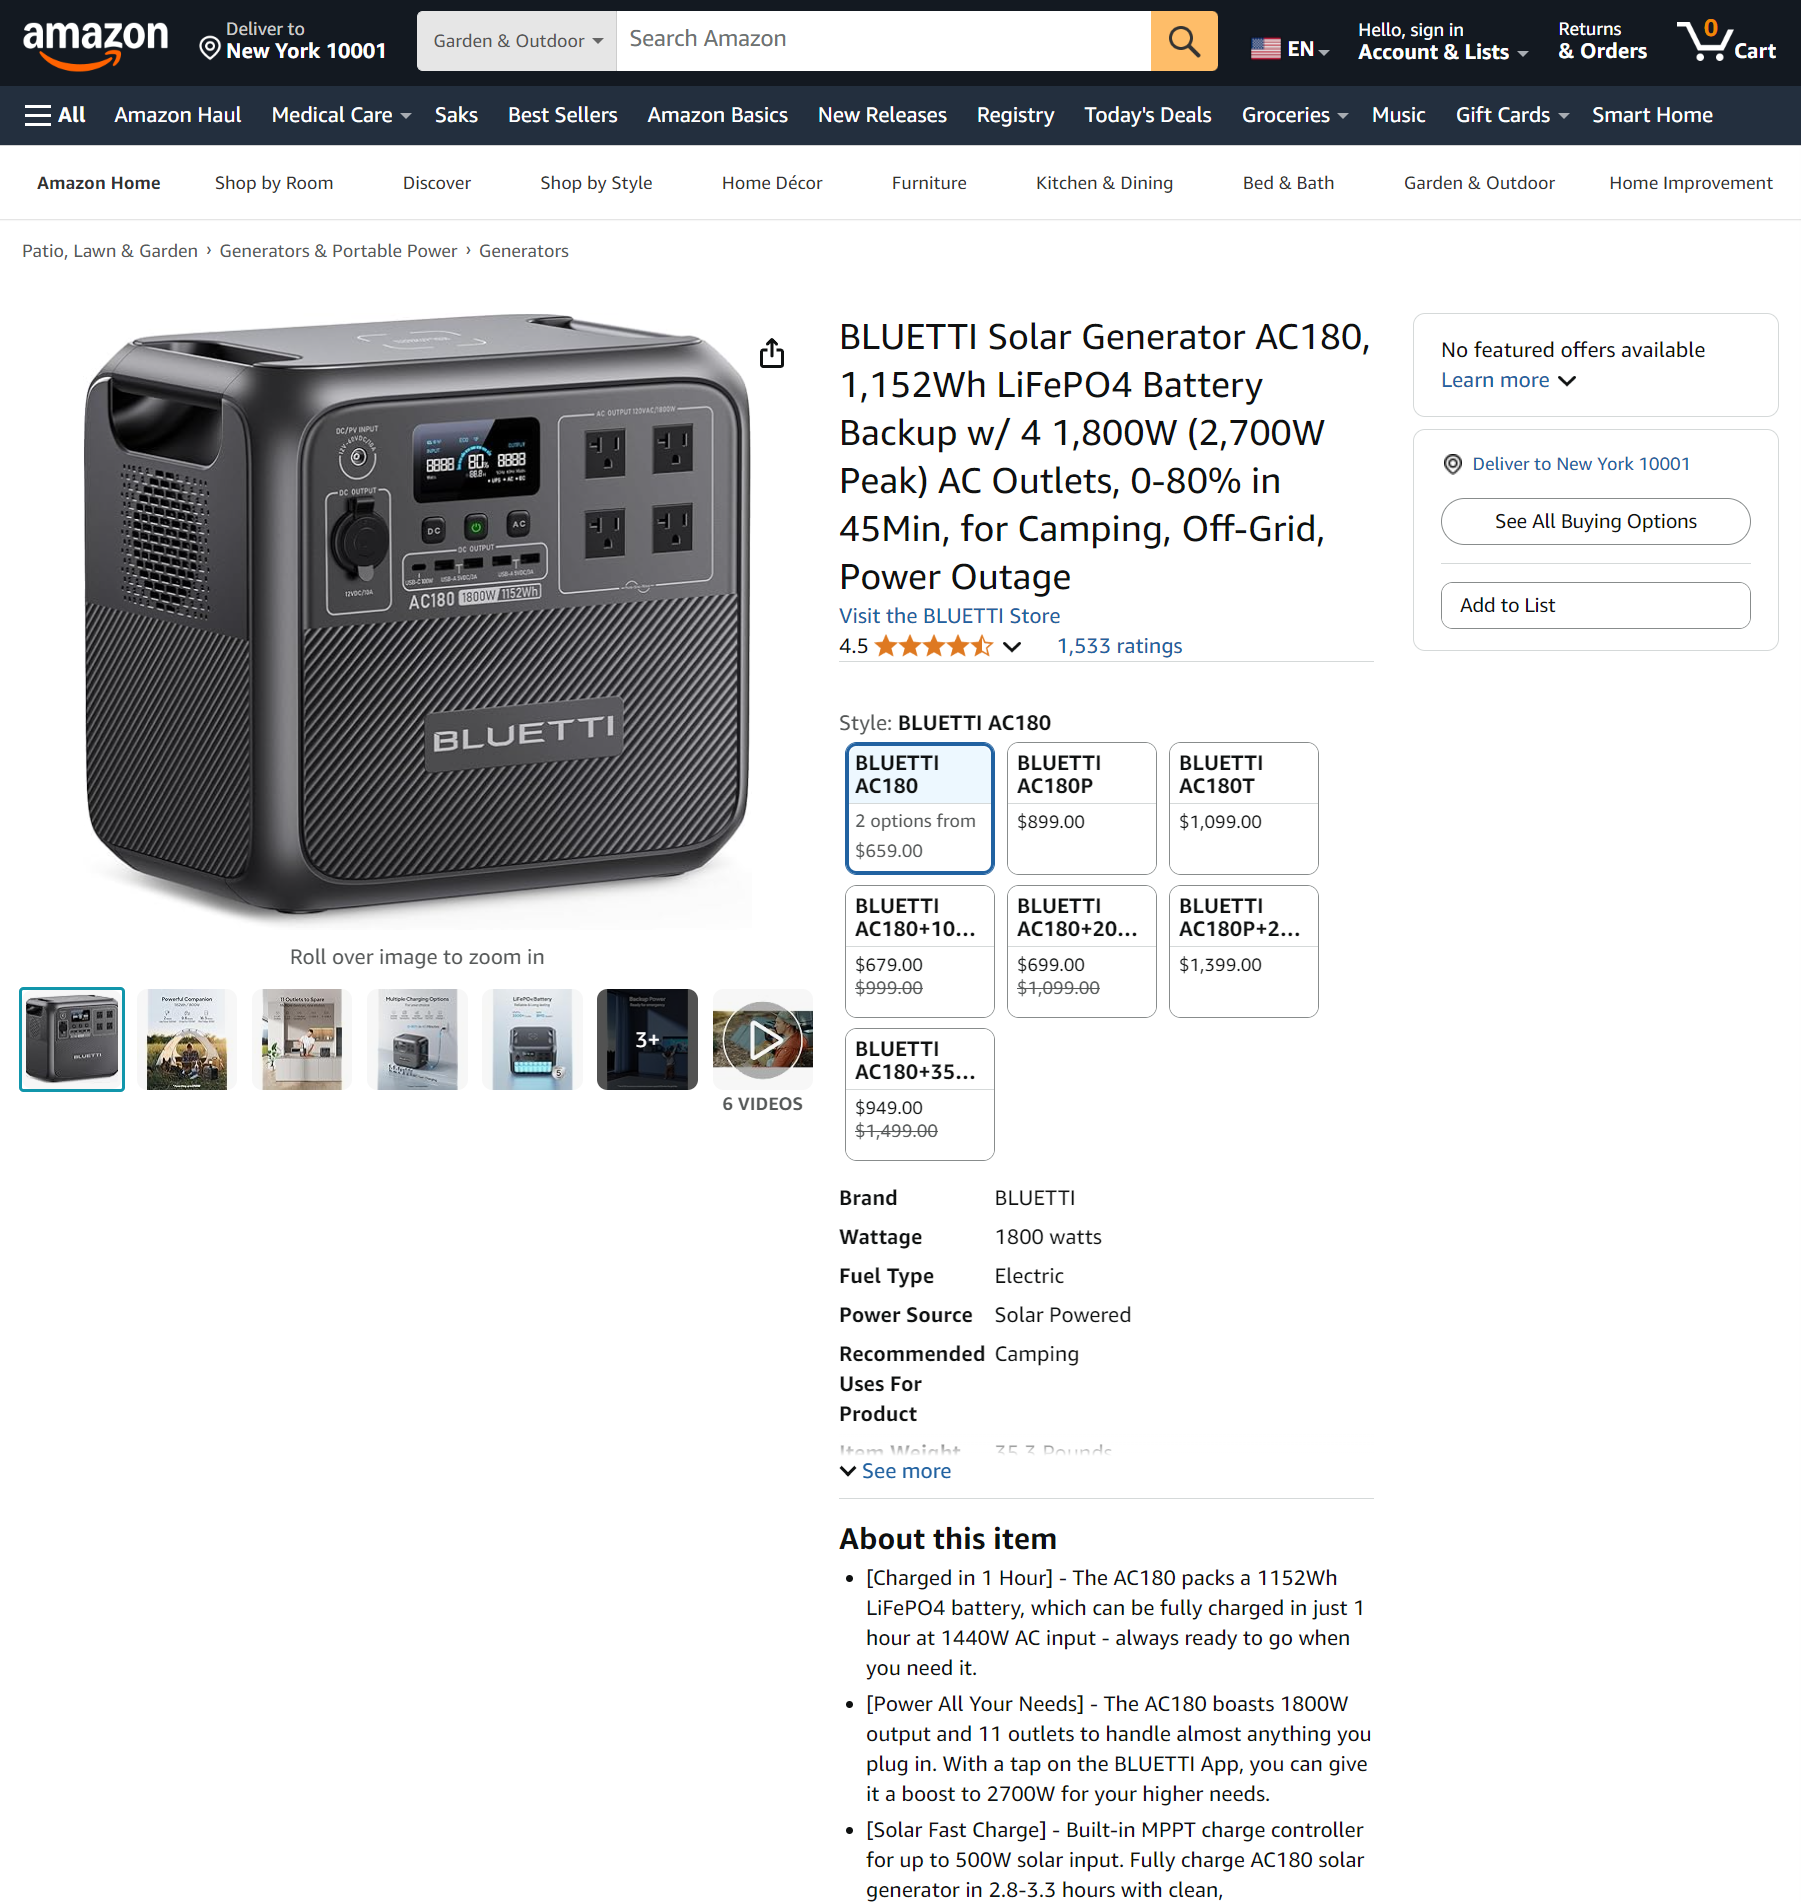1801x1902 pixels.
Task: Click the orange search magnifier button
Action: [x=1184, y=41]
